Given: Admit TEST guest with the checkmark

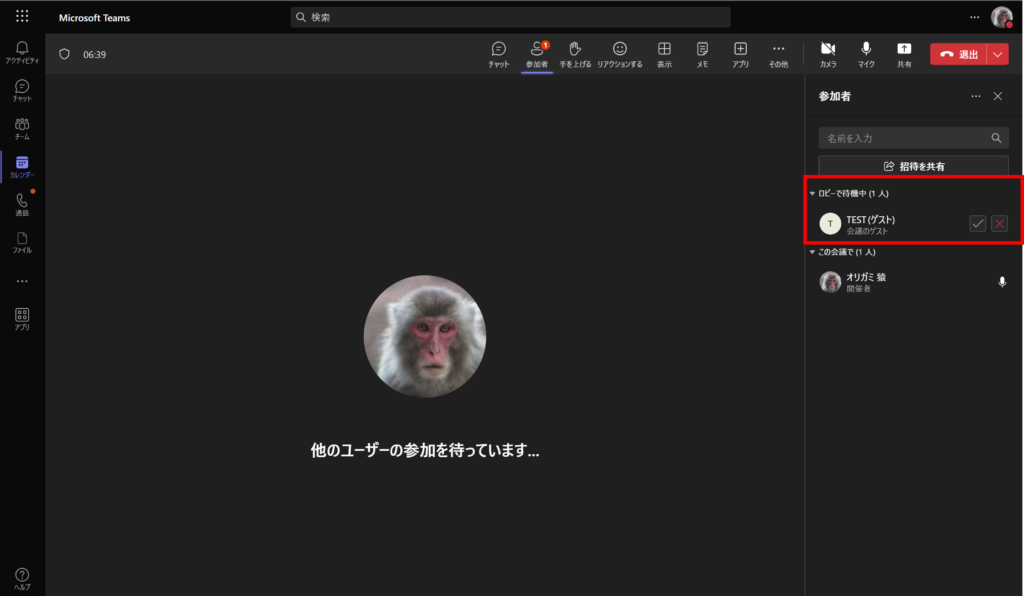Looking at the screenshot, I should pyautogui.click(x=977, y=224).
